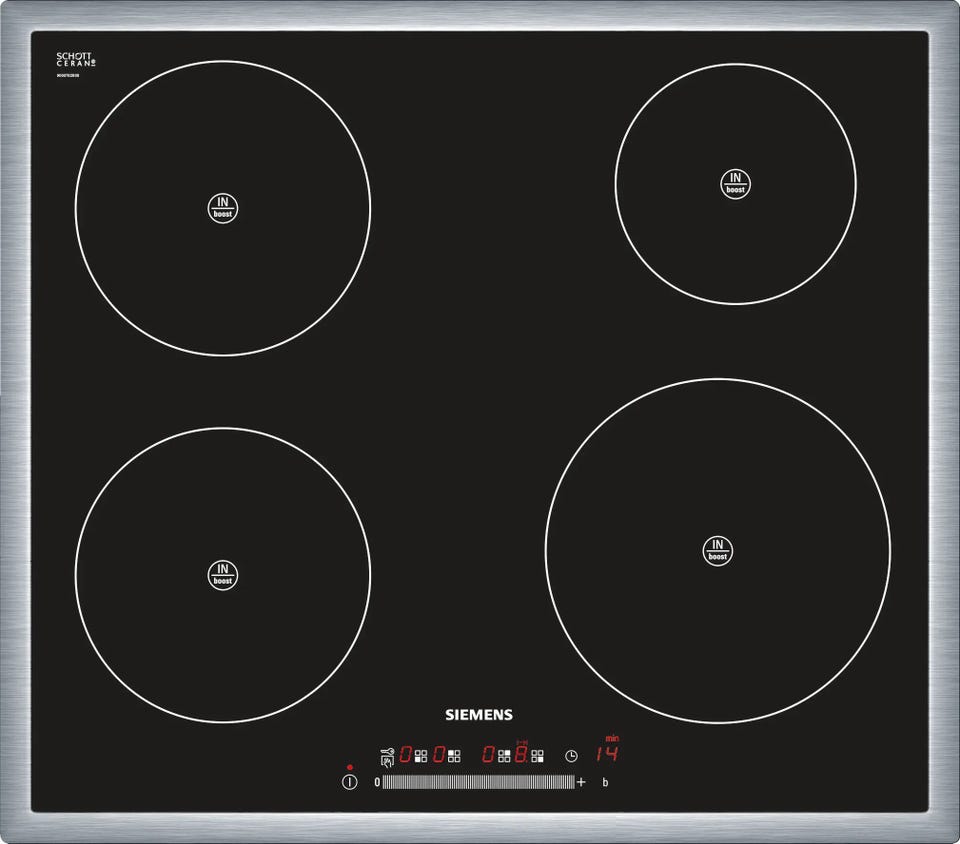Tap the main power on/off touch key

[x=350, y=782]
